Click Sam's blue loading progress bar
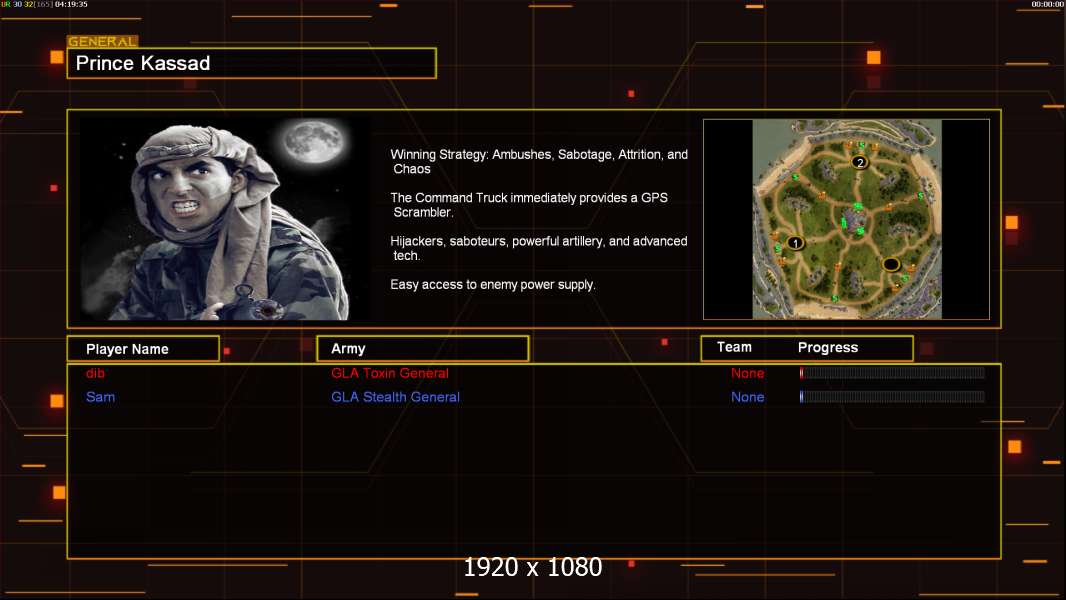 892,396
